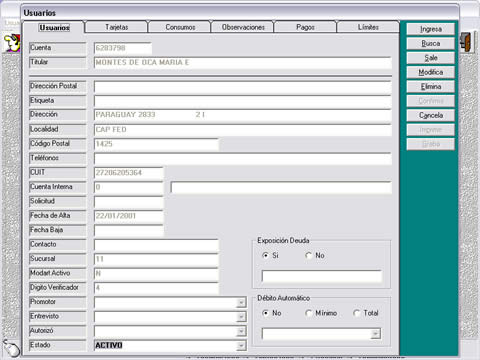
Task: Open the Entrevistó dropdown
Action: coord(241,317)
